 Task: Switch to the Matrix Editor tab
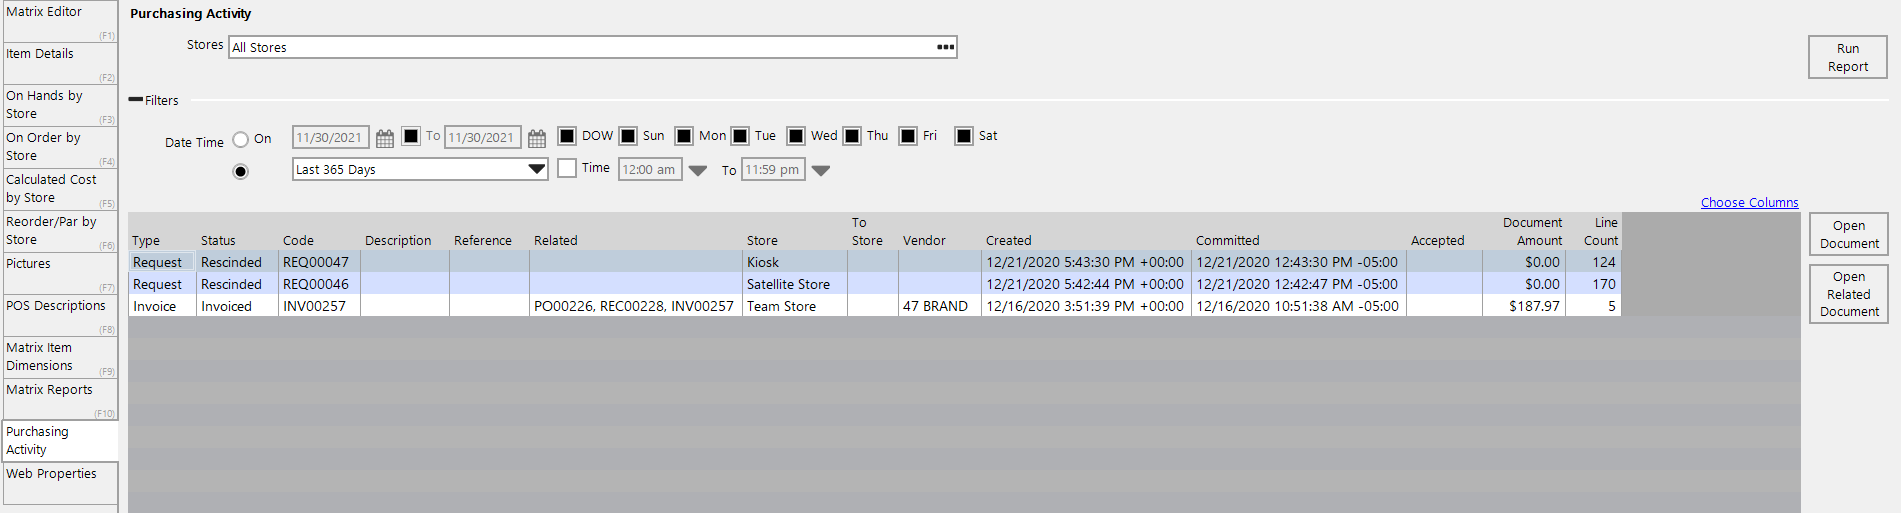[x=60, y=21]
